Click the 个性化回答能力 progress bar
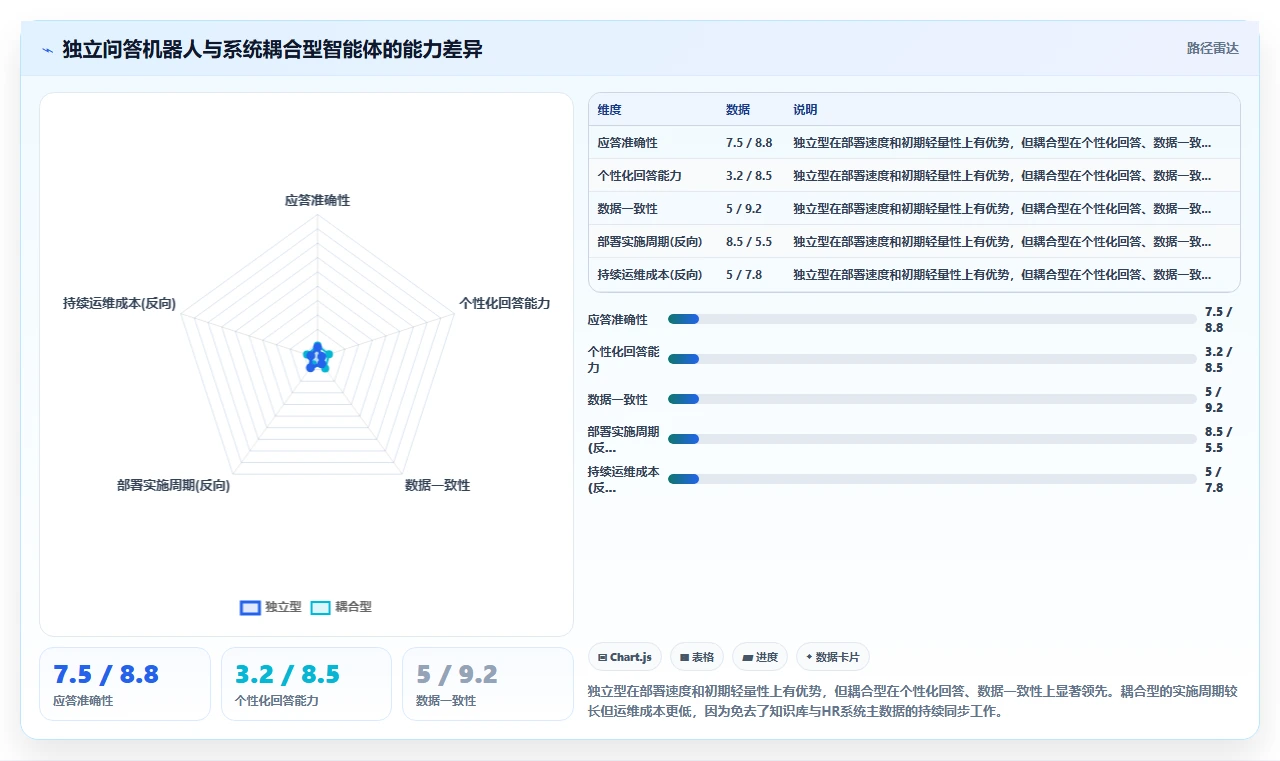The width and height of the screenshot is (1280, 761). point(932,359)
